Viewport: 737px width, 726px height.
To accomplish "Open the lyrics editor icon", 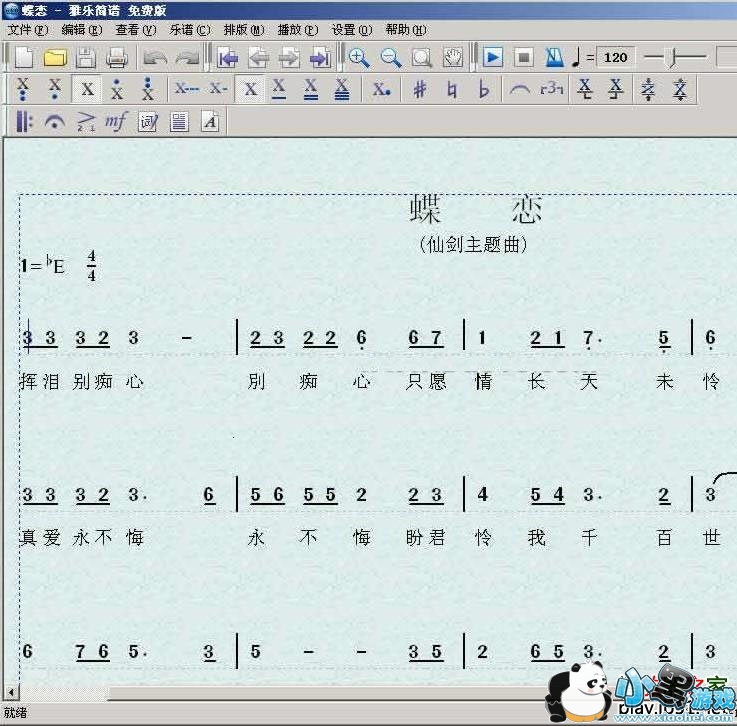I will pos(148,122).
